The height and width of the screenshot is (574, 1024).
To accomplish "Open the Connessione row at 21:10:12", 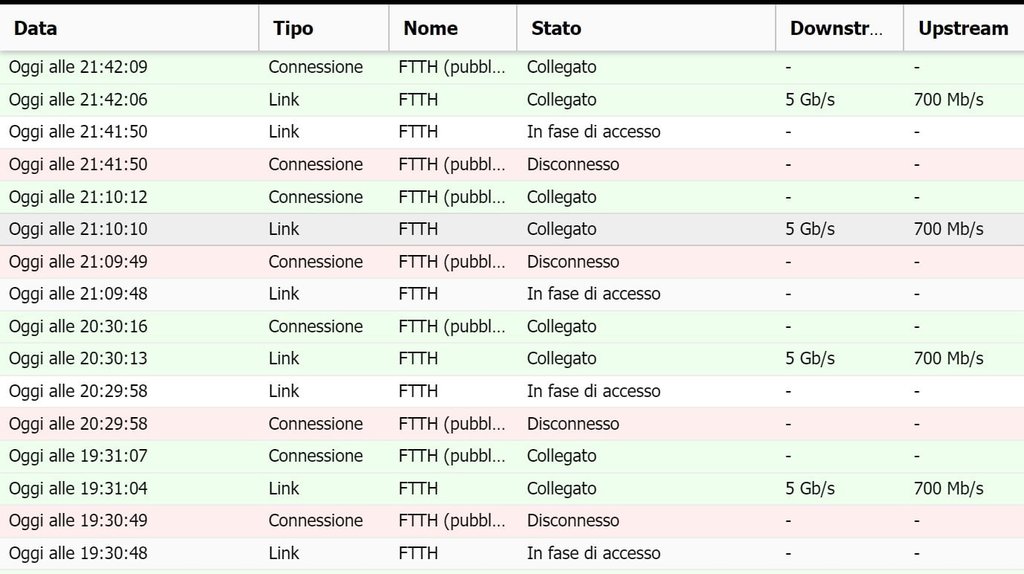I will tap(315, 197).
